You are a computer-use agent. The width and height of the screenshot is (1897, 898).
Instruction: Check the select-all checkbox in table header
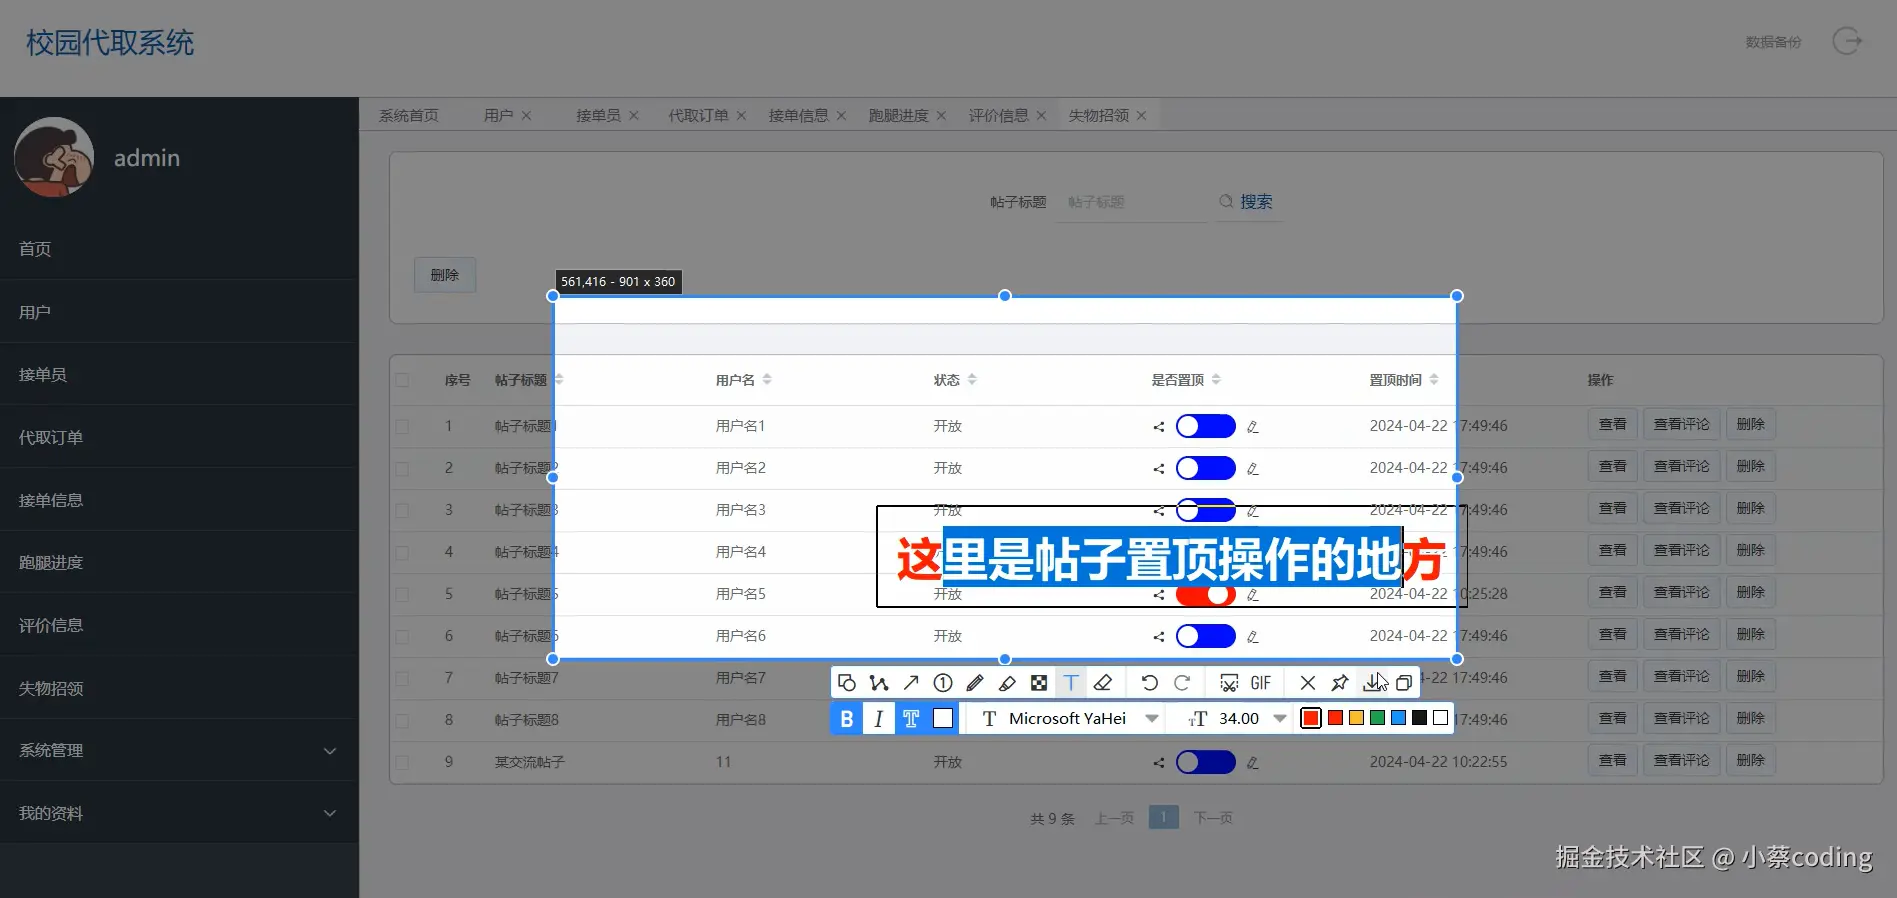pyautogui.click(x=402, y=380)
